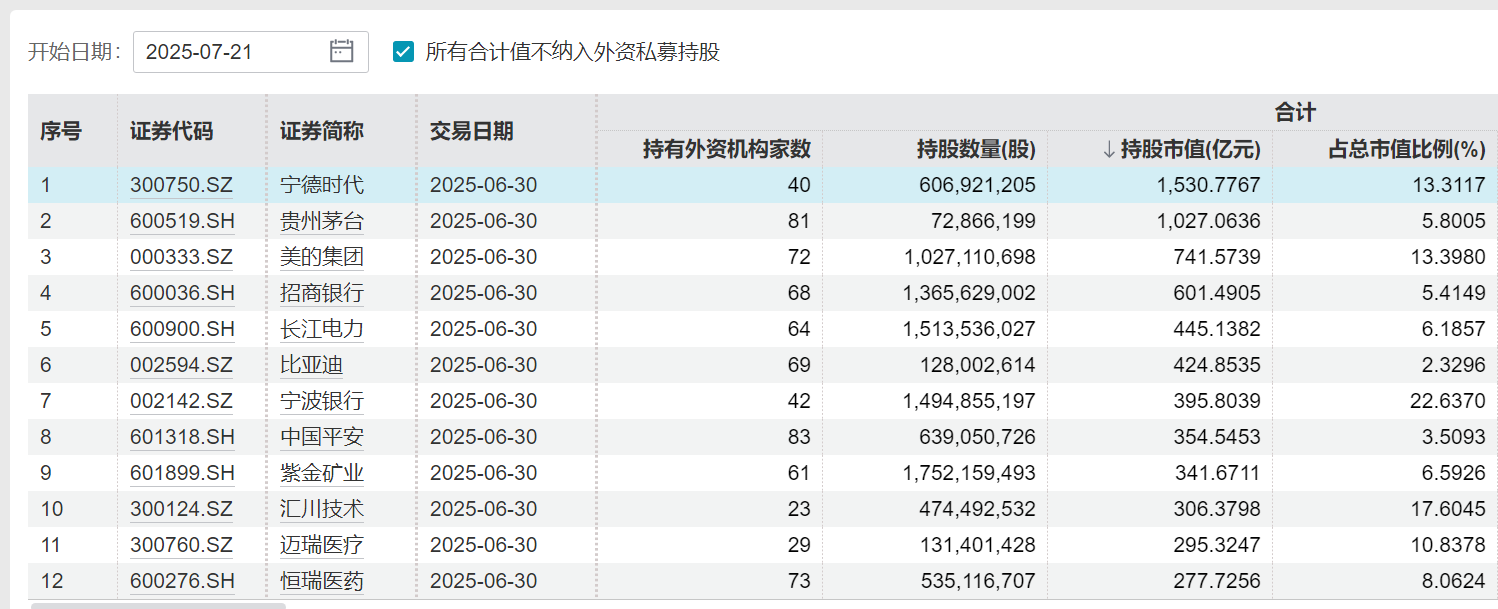Sort by 持股市值(亿元) column header
The image size is (1498, 609).
1190,150
